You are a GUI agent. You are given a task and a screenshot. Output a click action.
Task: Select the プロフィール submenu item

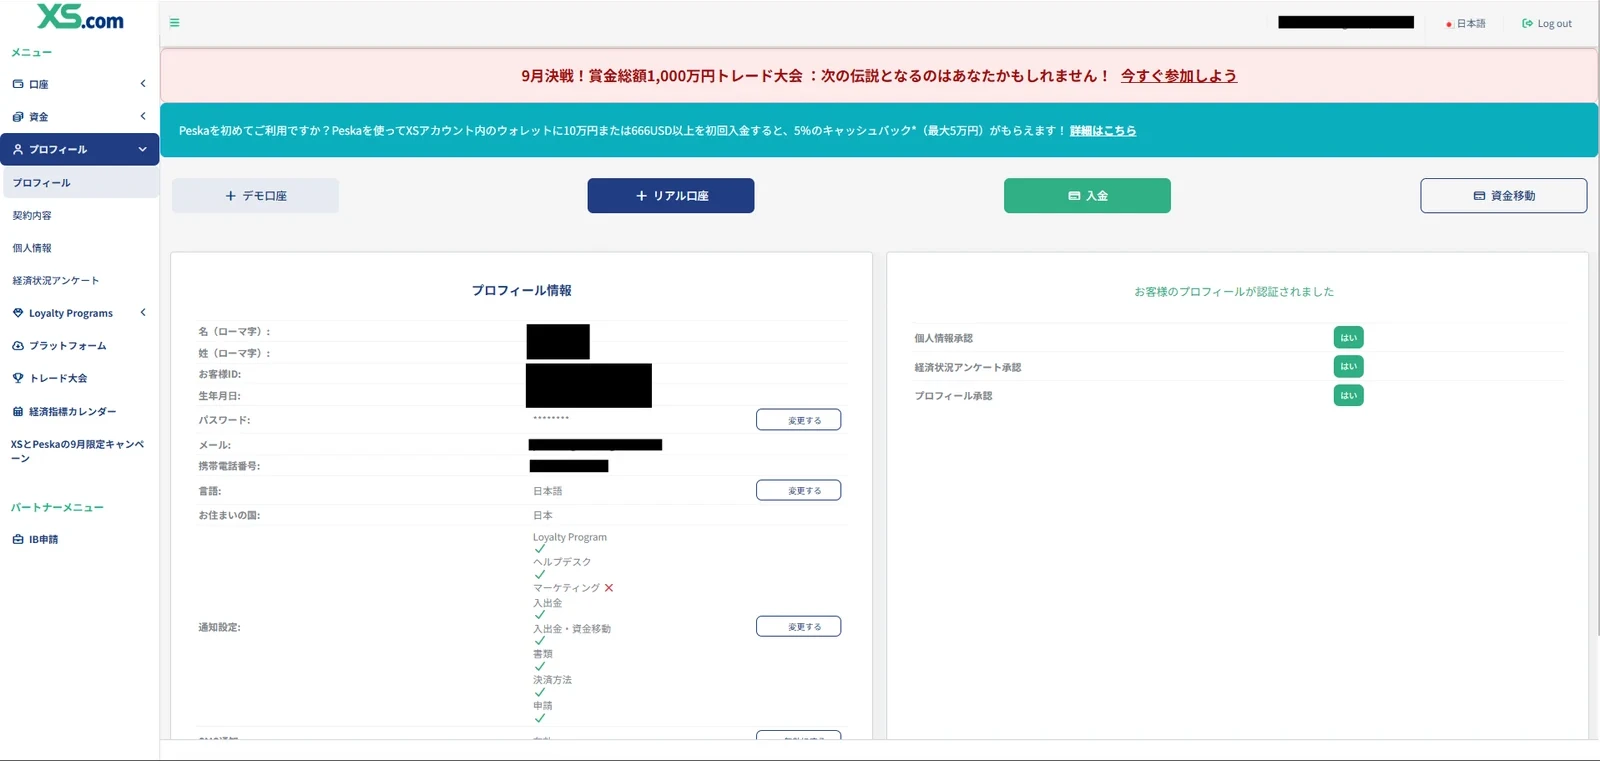point(79,183)
